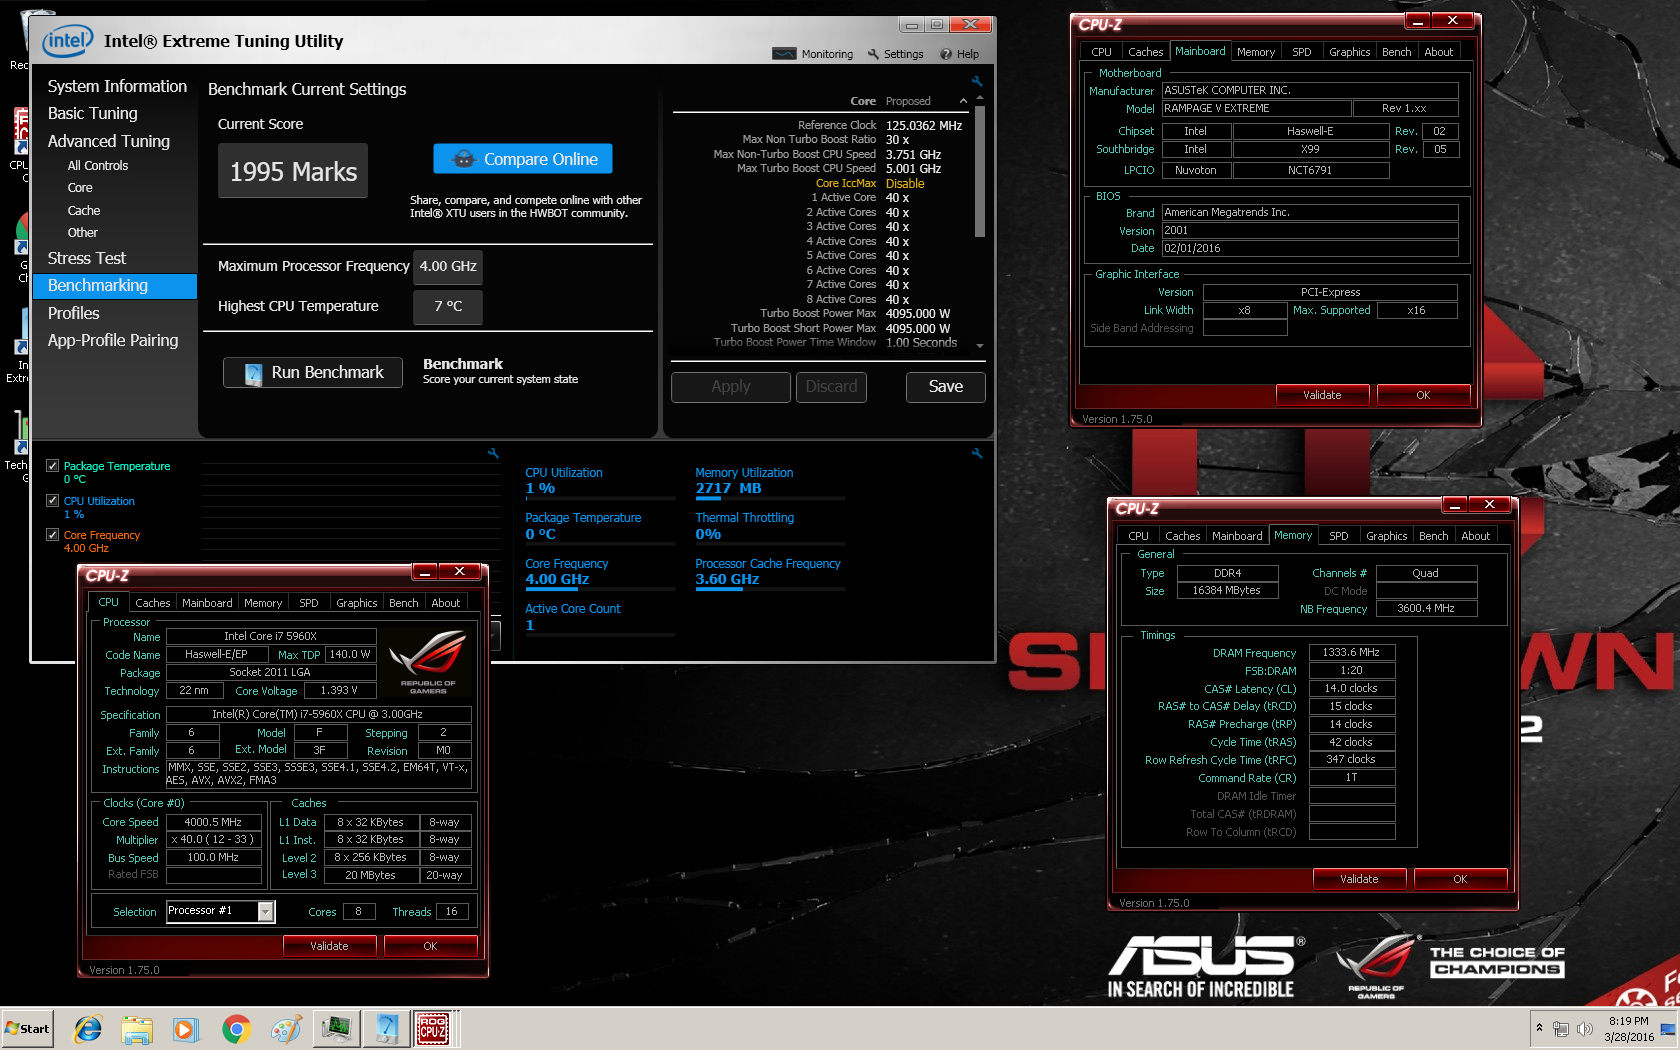Click the 125.0362 MHz Reference Clock value

(x=923, y=125)
